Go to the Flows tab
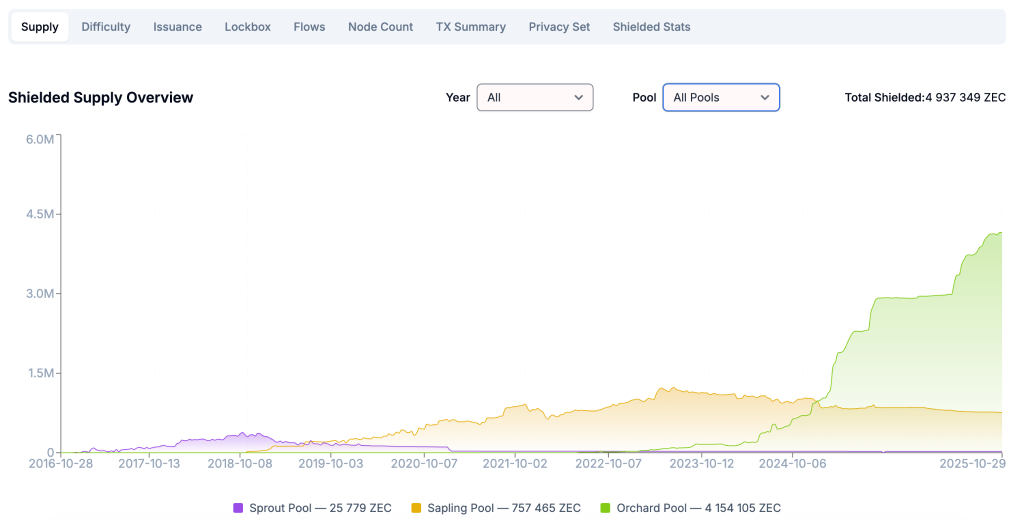 (x=309, y=27)
